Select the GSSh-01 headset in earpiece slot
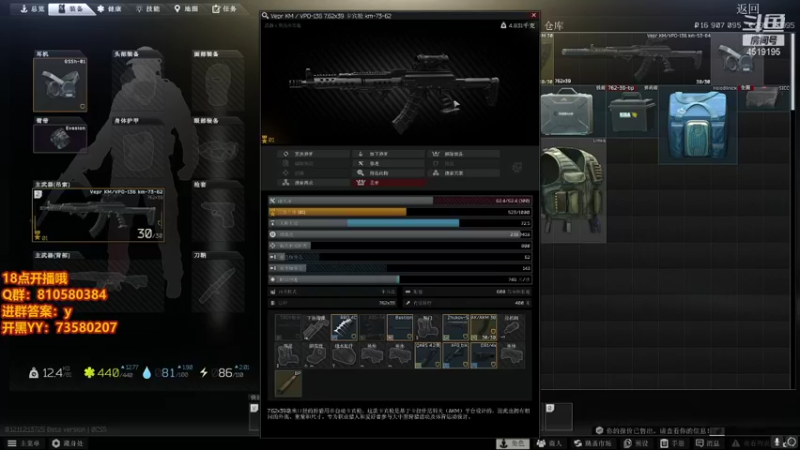800x450 pixels. (60, 84)
